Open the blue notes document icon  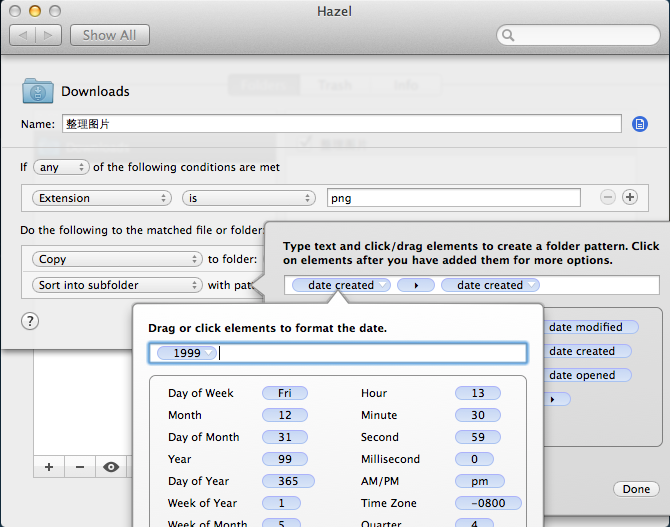(x=640, y=124)
